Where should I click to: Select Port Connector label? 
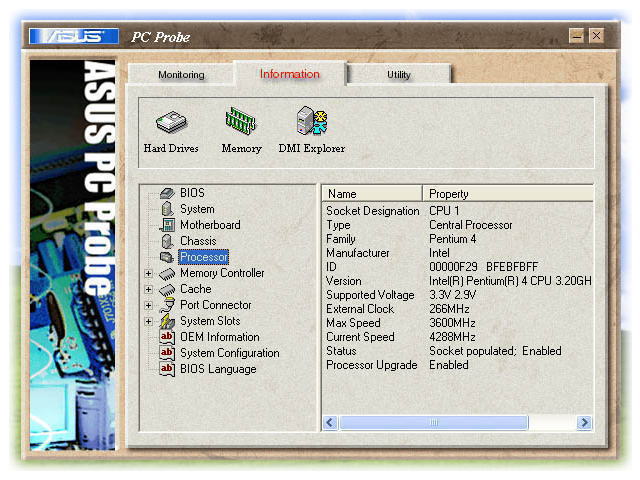[216, 305]
